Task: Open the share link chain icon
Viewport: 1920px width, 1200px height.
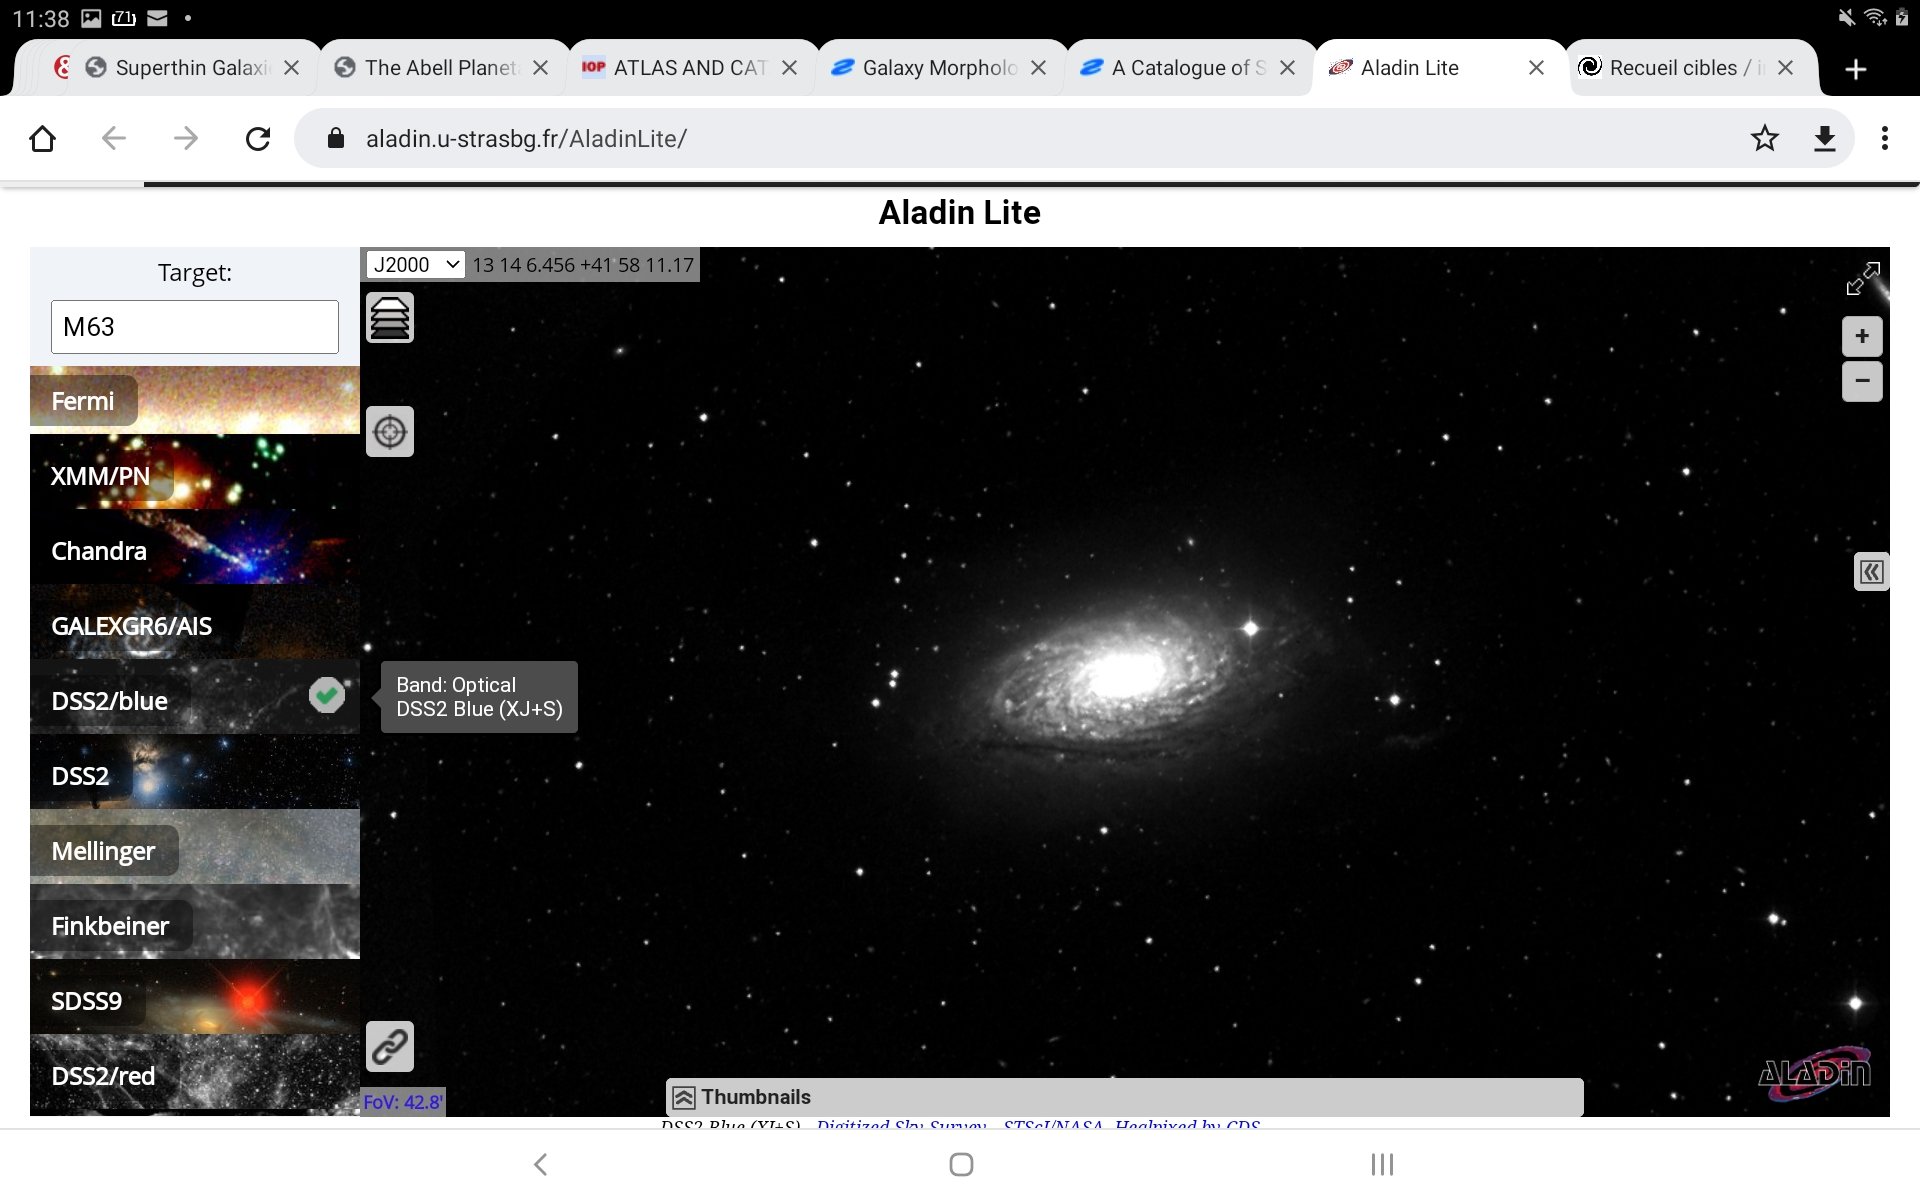Action: [390, 1047]
